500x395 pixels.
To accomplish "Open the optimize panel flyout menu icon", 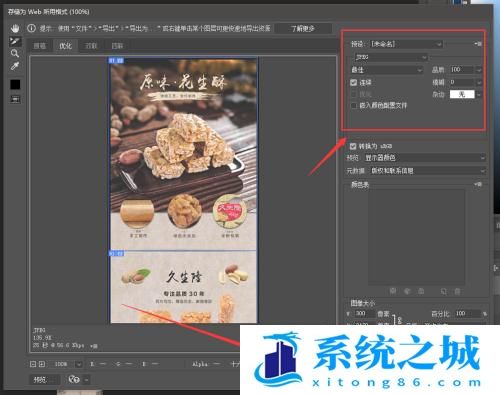I will [x=478, y=44].
